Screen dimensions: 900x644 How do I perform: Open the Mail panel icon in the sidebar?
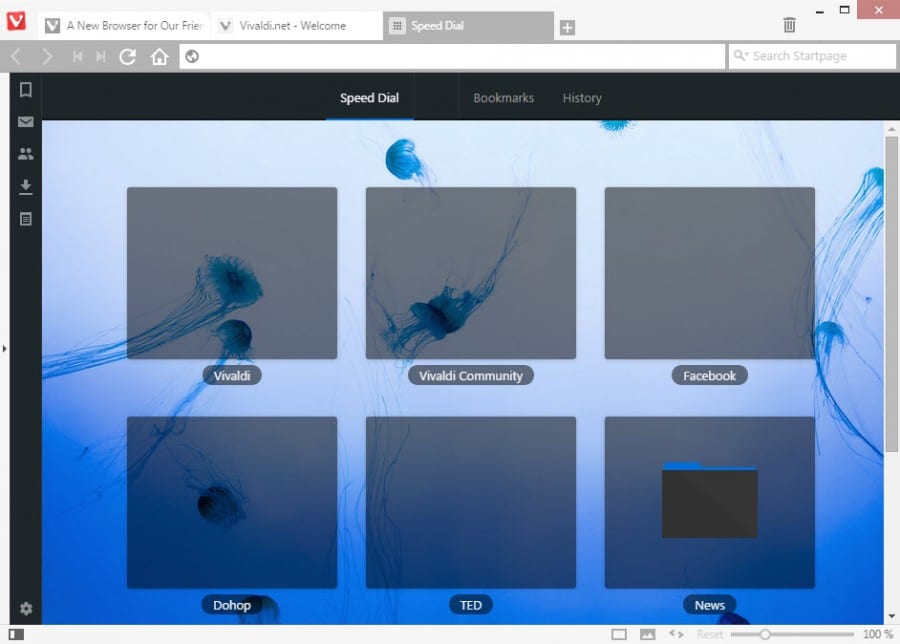pos(24,121)
